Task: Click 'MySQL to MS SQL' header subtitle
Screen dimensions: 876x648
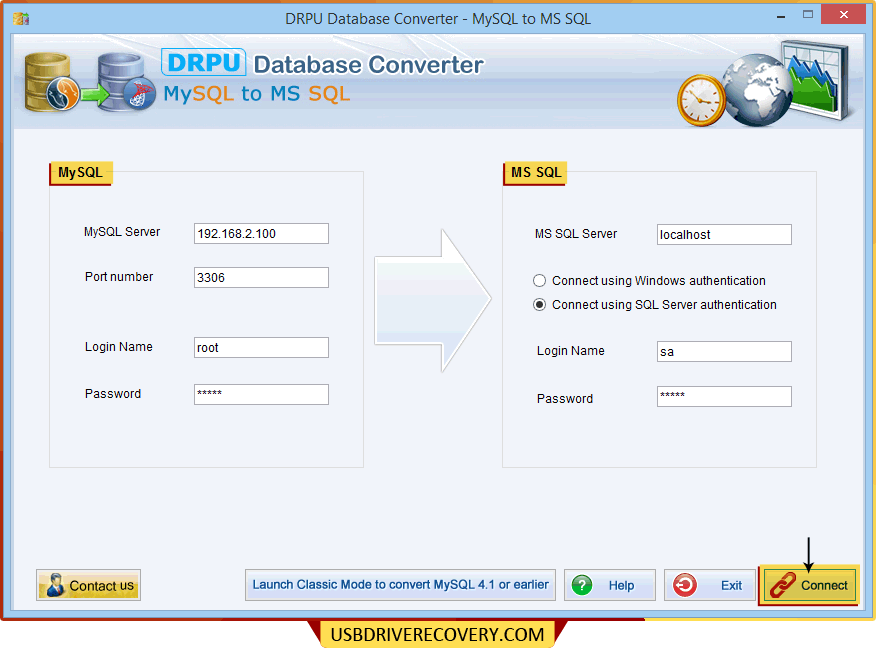Action: click(x=257, y=94)
